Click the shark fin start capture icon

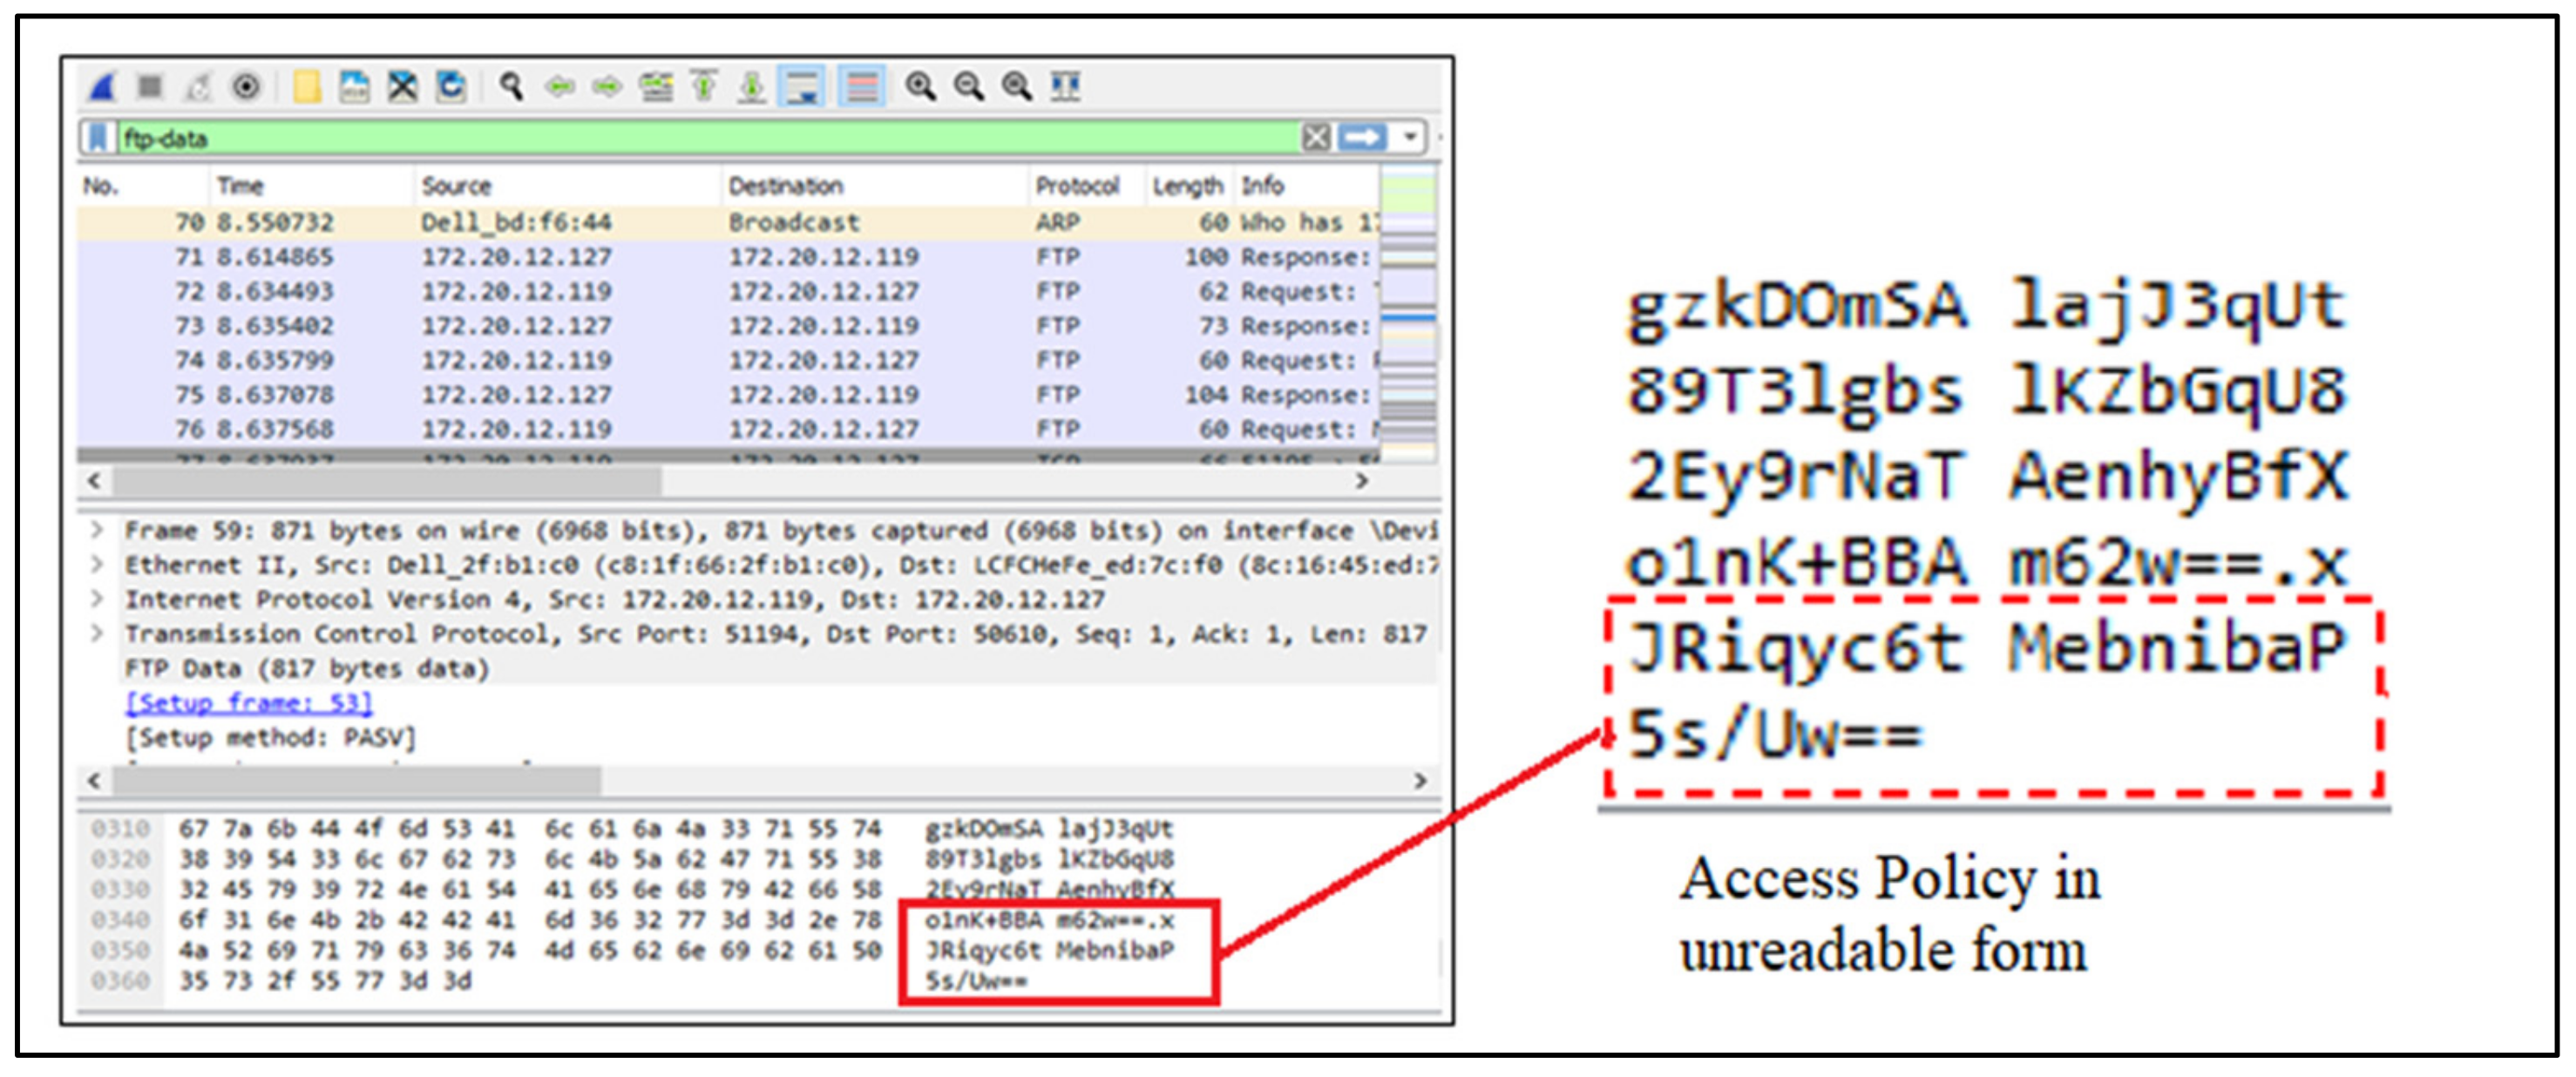[x=103, y=87]
